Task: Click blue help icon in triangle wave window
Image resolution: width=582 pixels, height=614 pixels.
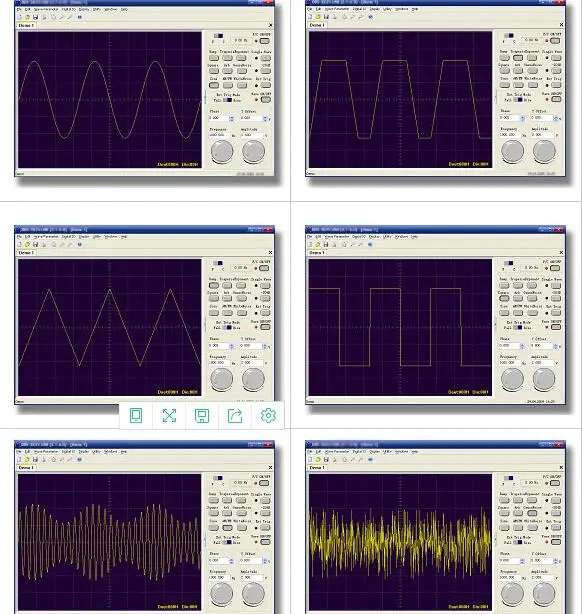Action: tap(80, 244)
